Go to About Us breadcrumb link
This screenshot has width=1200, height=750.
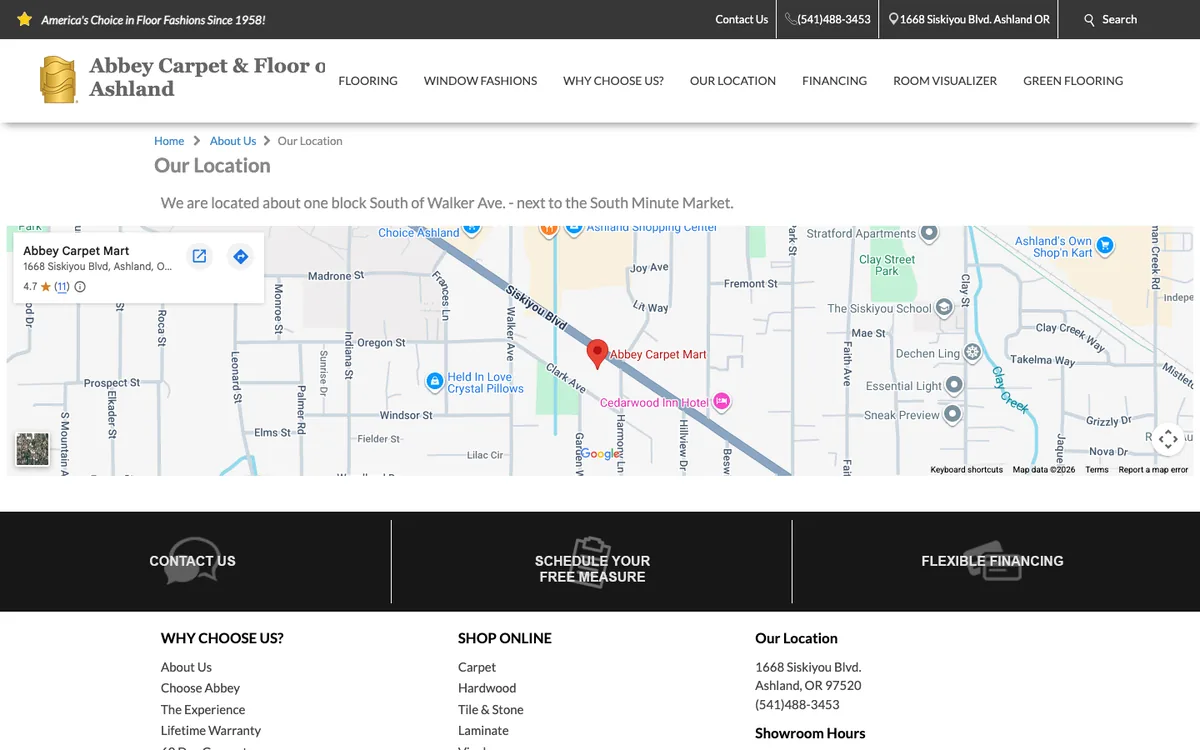pos(233,141)
